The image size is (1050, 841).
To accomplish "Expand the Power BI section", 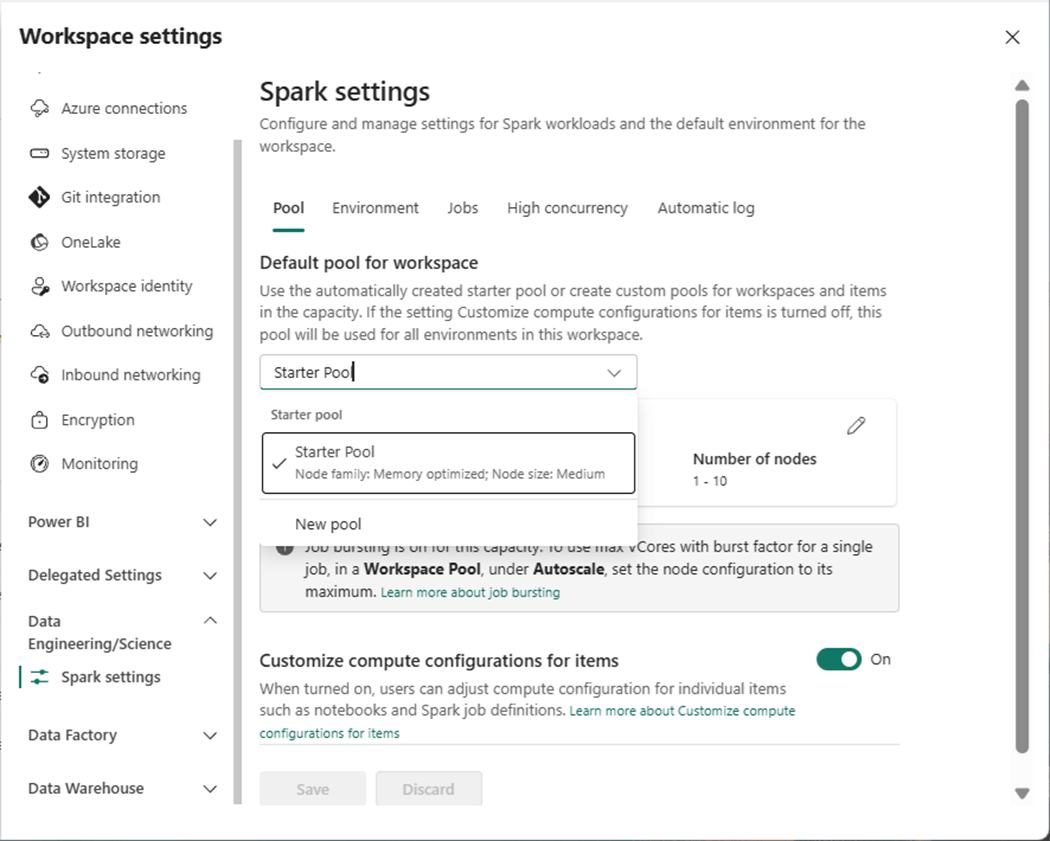I will [x=210, y=522].
